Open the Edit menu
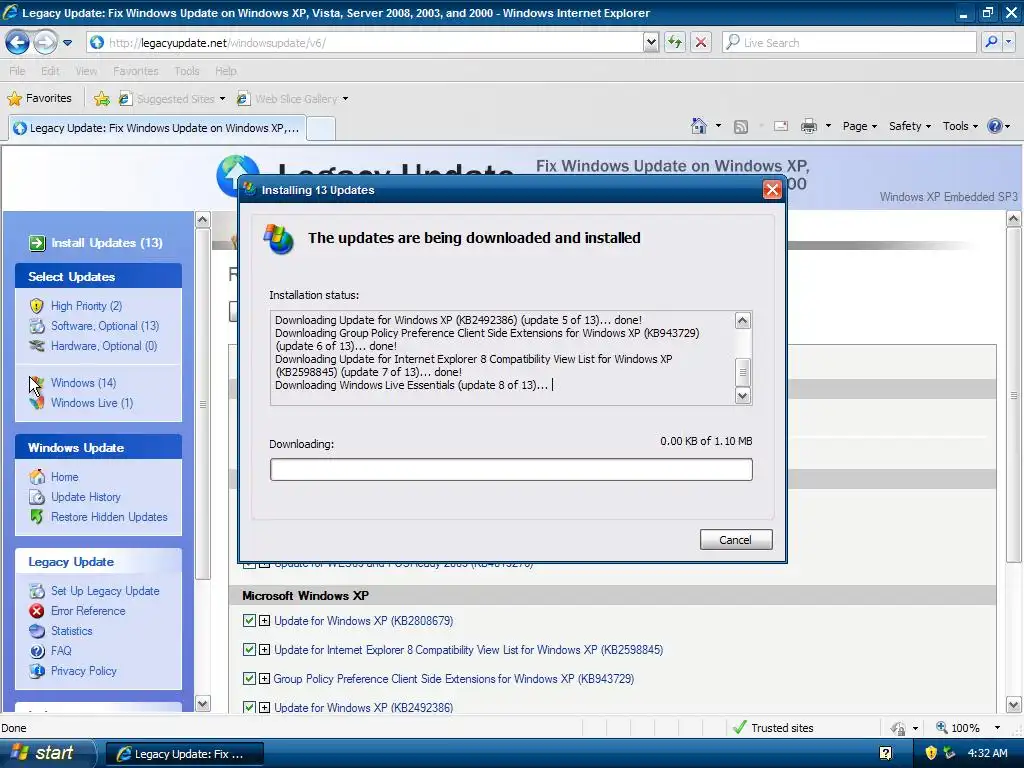 (x=50, y=71)
